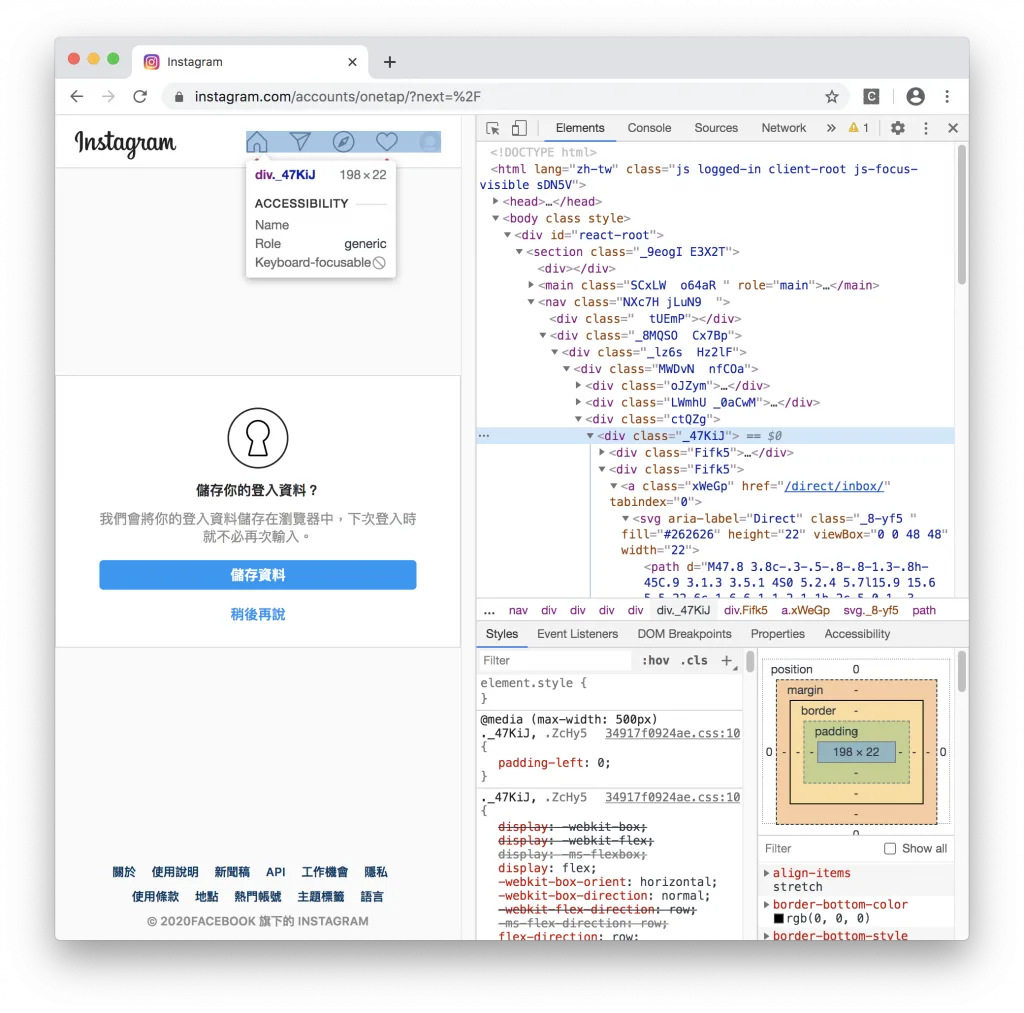Click the border-bottom-color black swatch
Screen dimensions: 1024x1013
coord(778,918)
